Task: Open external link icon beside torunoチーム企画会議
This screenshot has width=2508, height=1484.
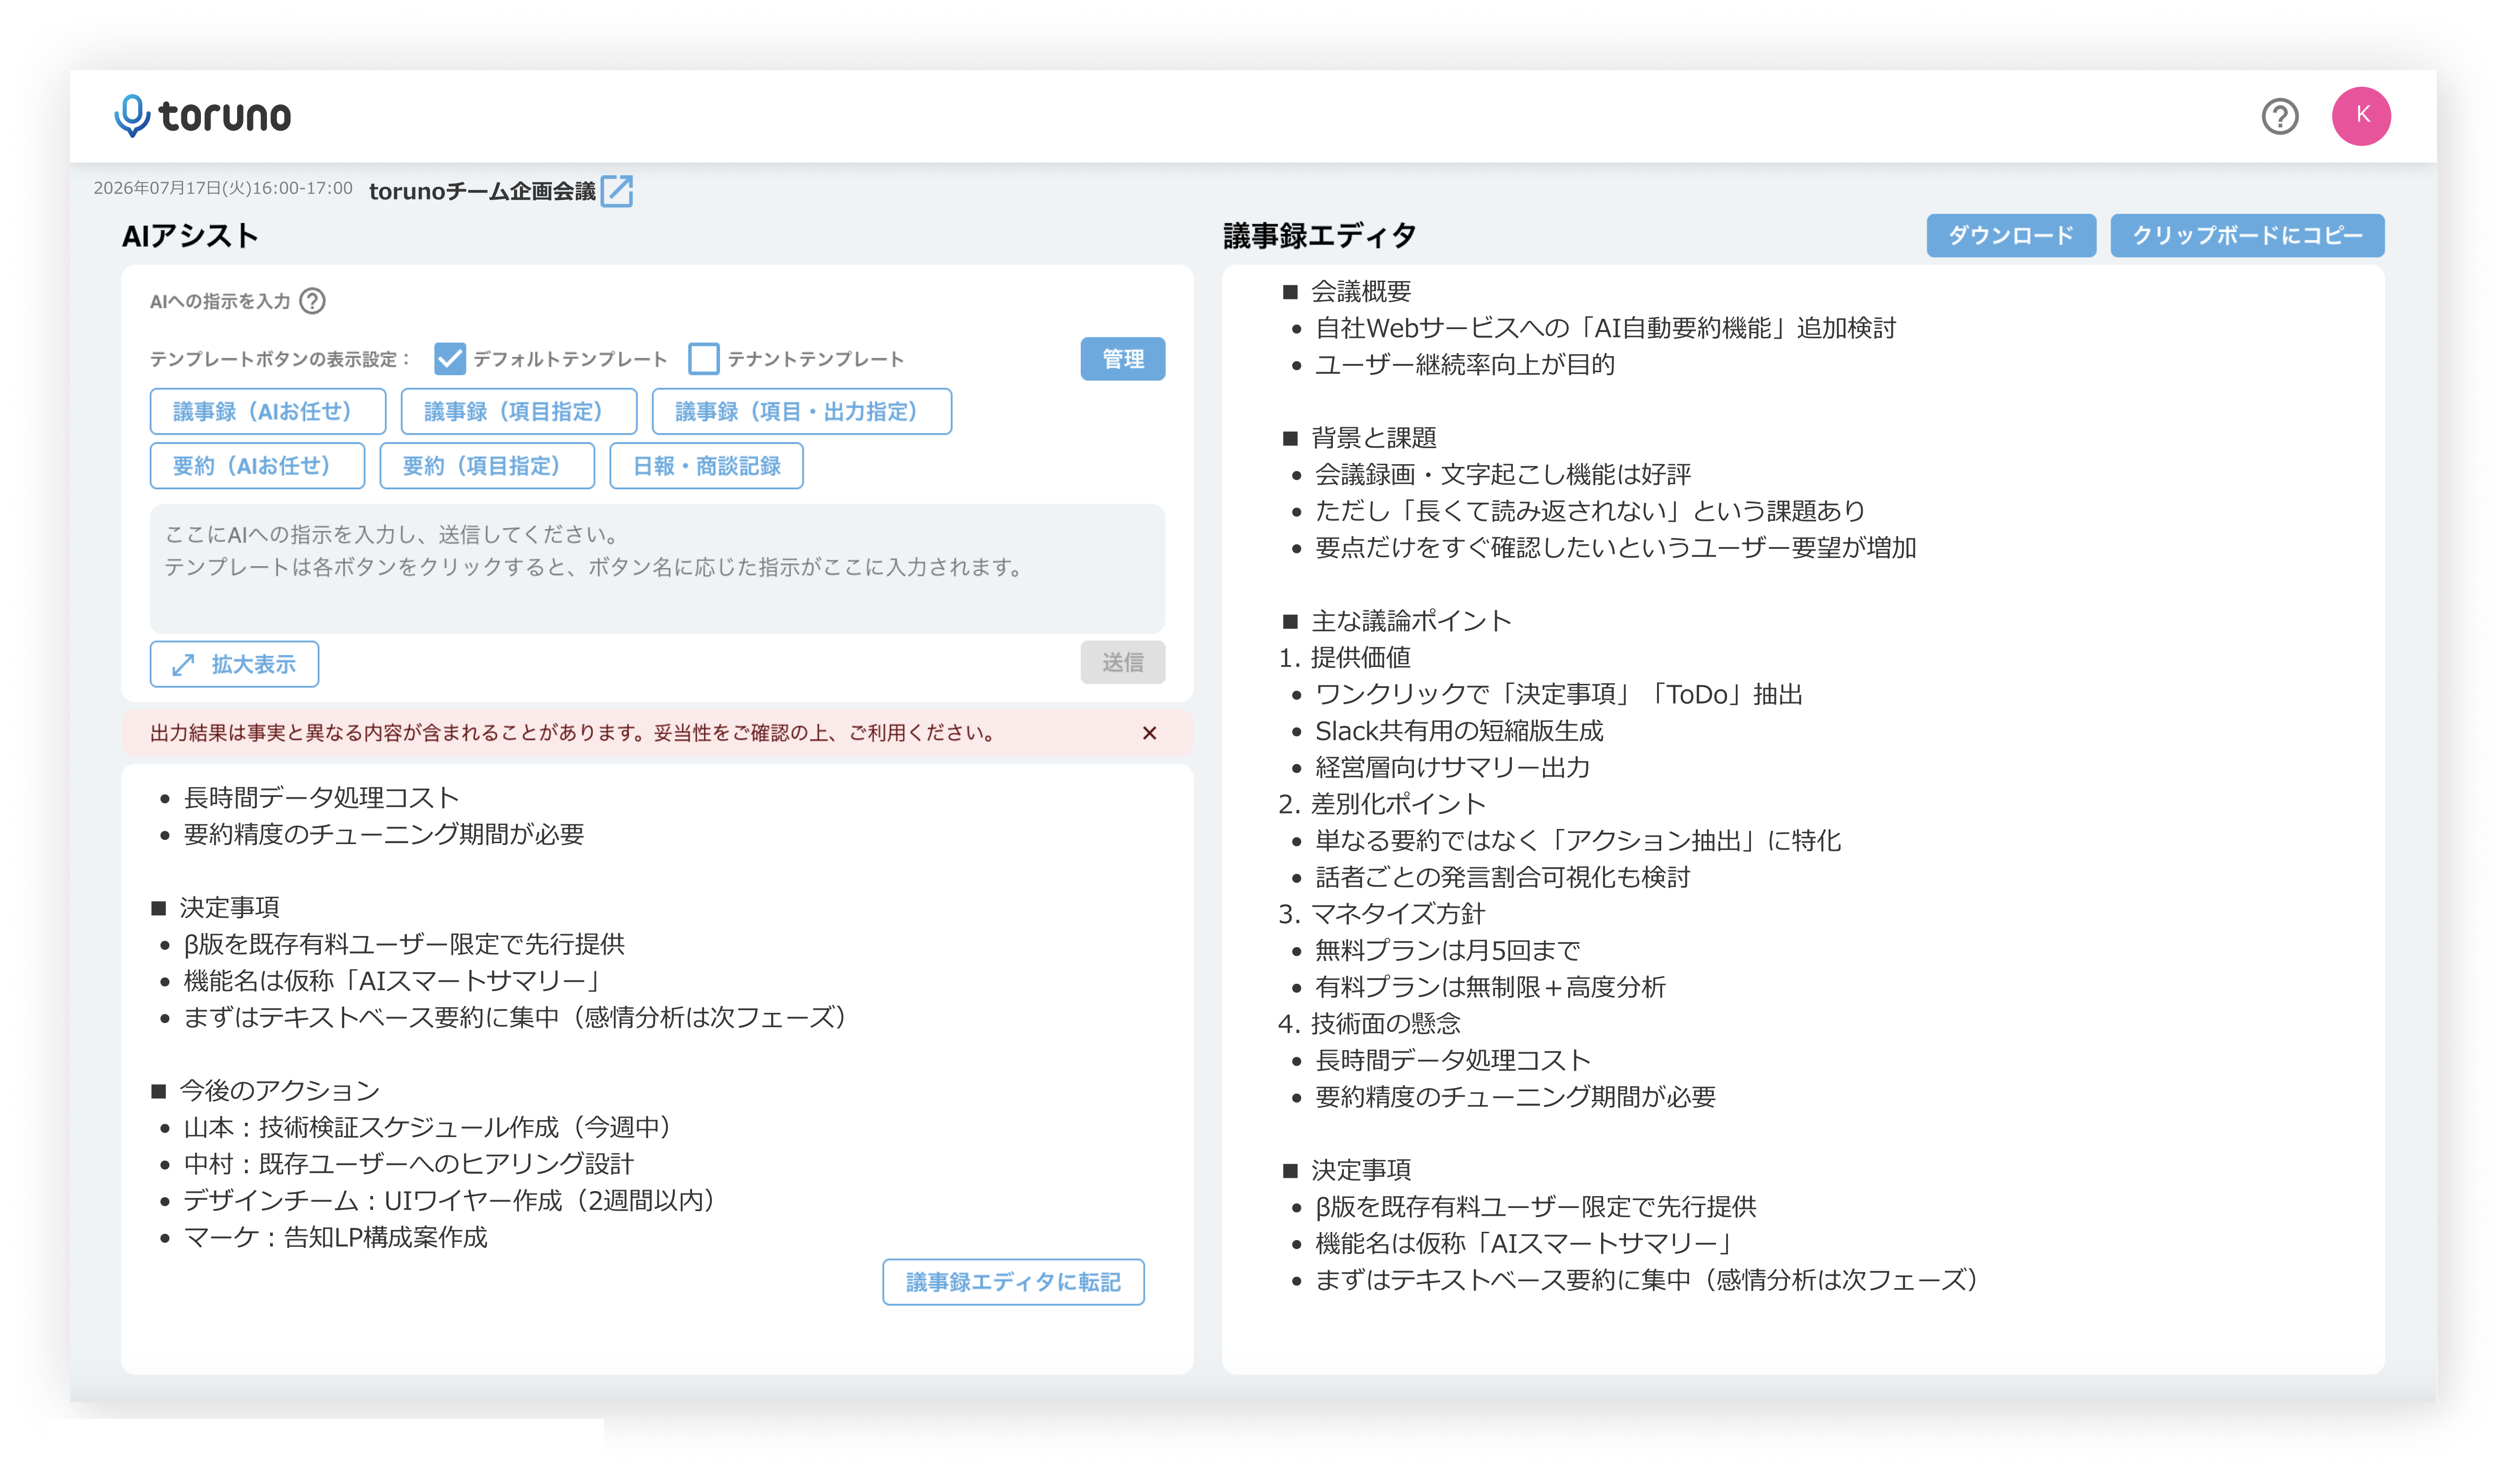Action: tap(616, 190)
